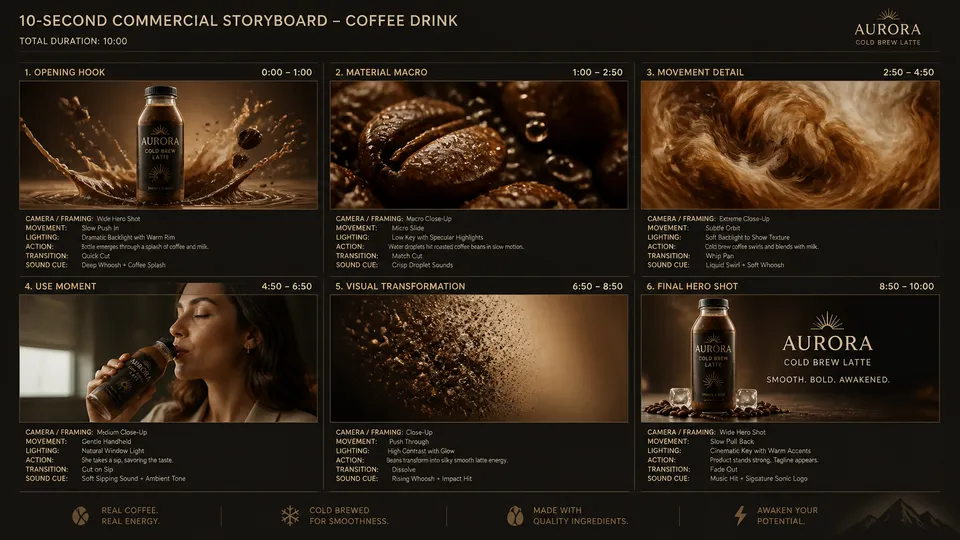Click the Slow Pull Back movement text

click(x=732, y=441)
